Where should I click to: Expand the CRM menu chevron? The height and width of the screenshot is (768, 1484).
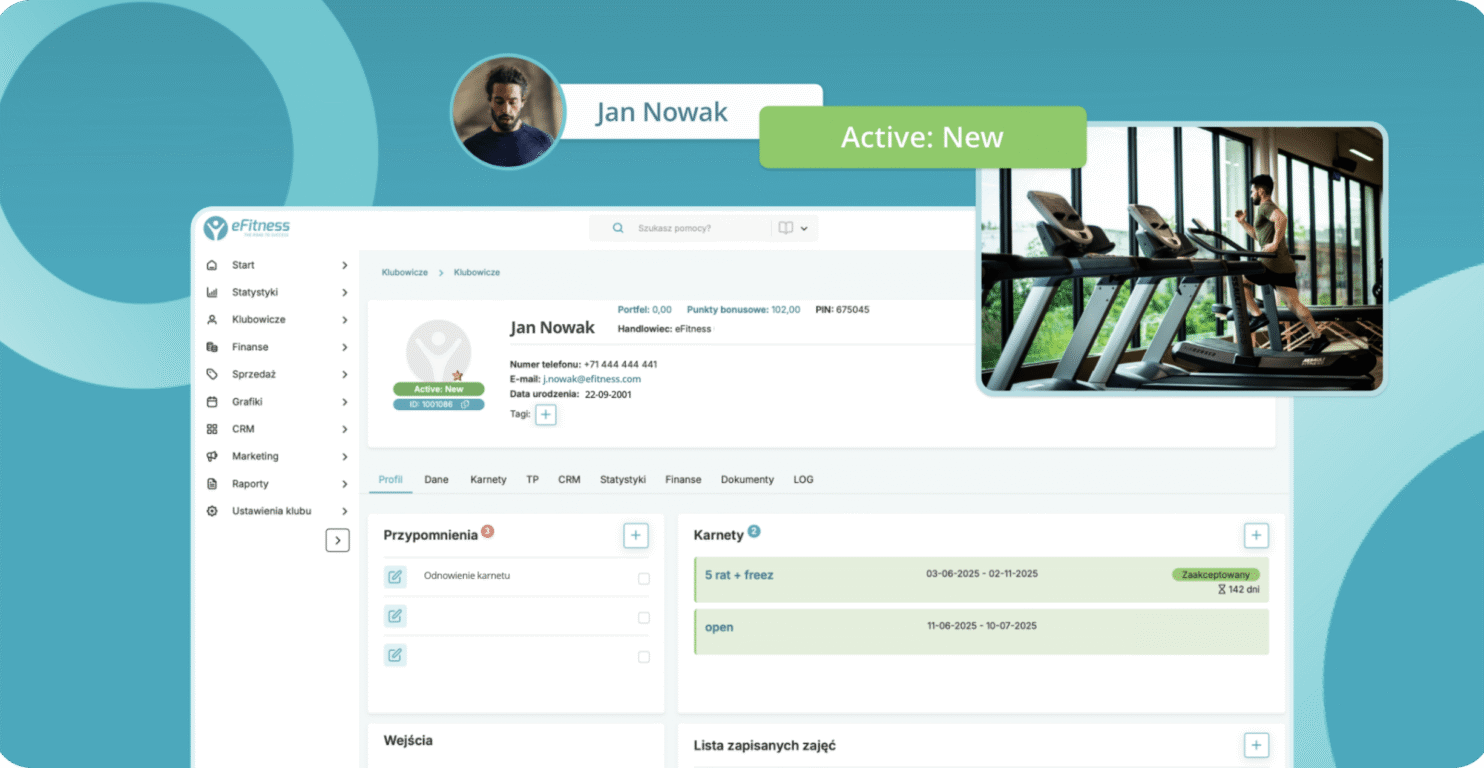[x=344, y=429]
